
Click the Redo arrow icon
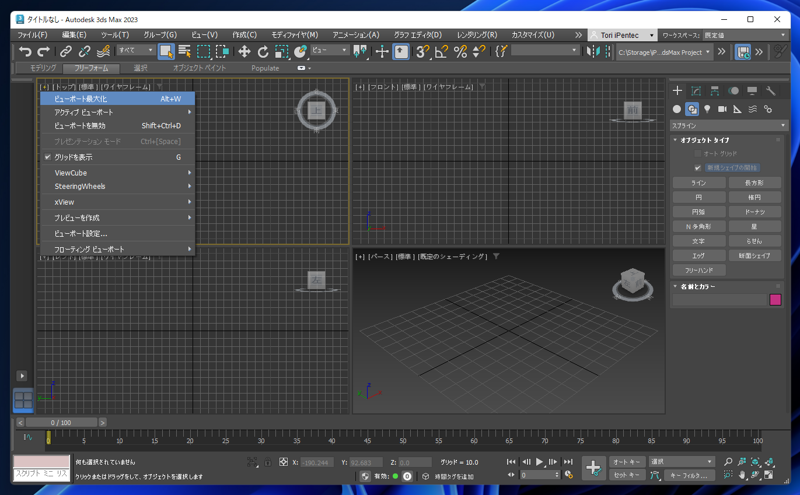(44, 52)
